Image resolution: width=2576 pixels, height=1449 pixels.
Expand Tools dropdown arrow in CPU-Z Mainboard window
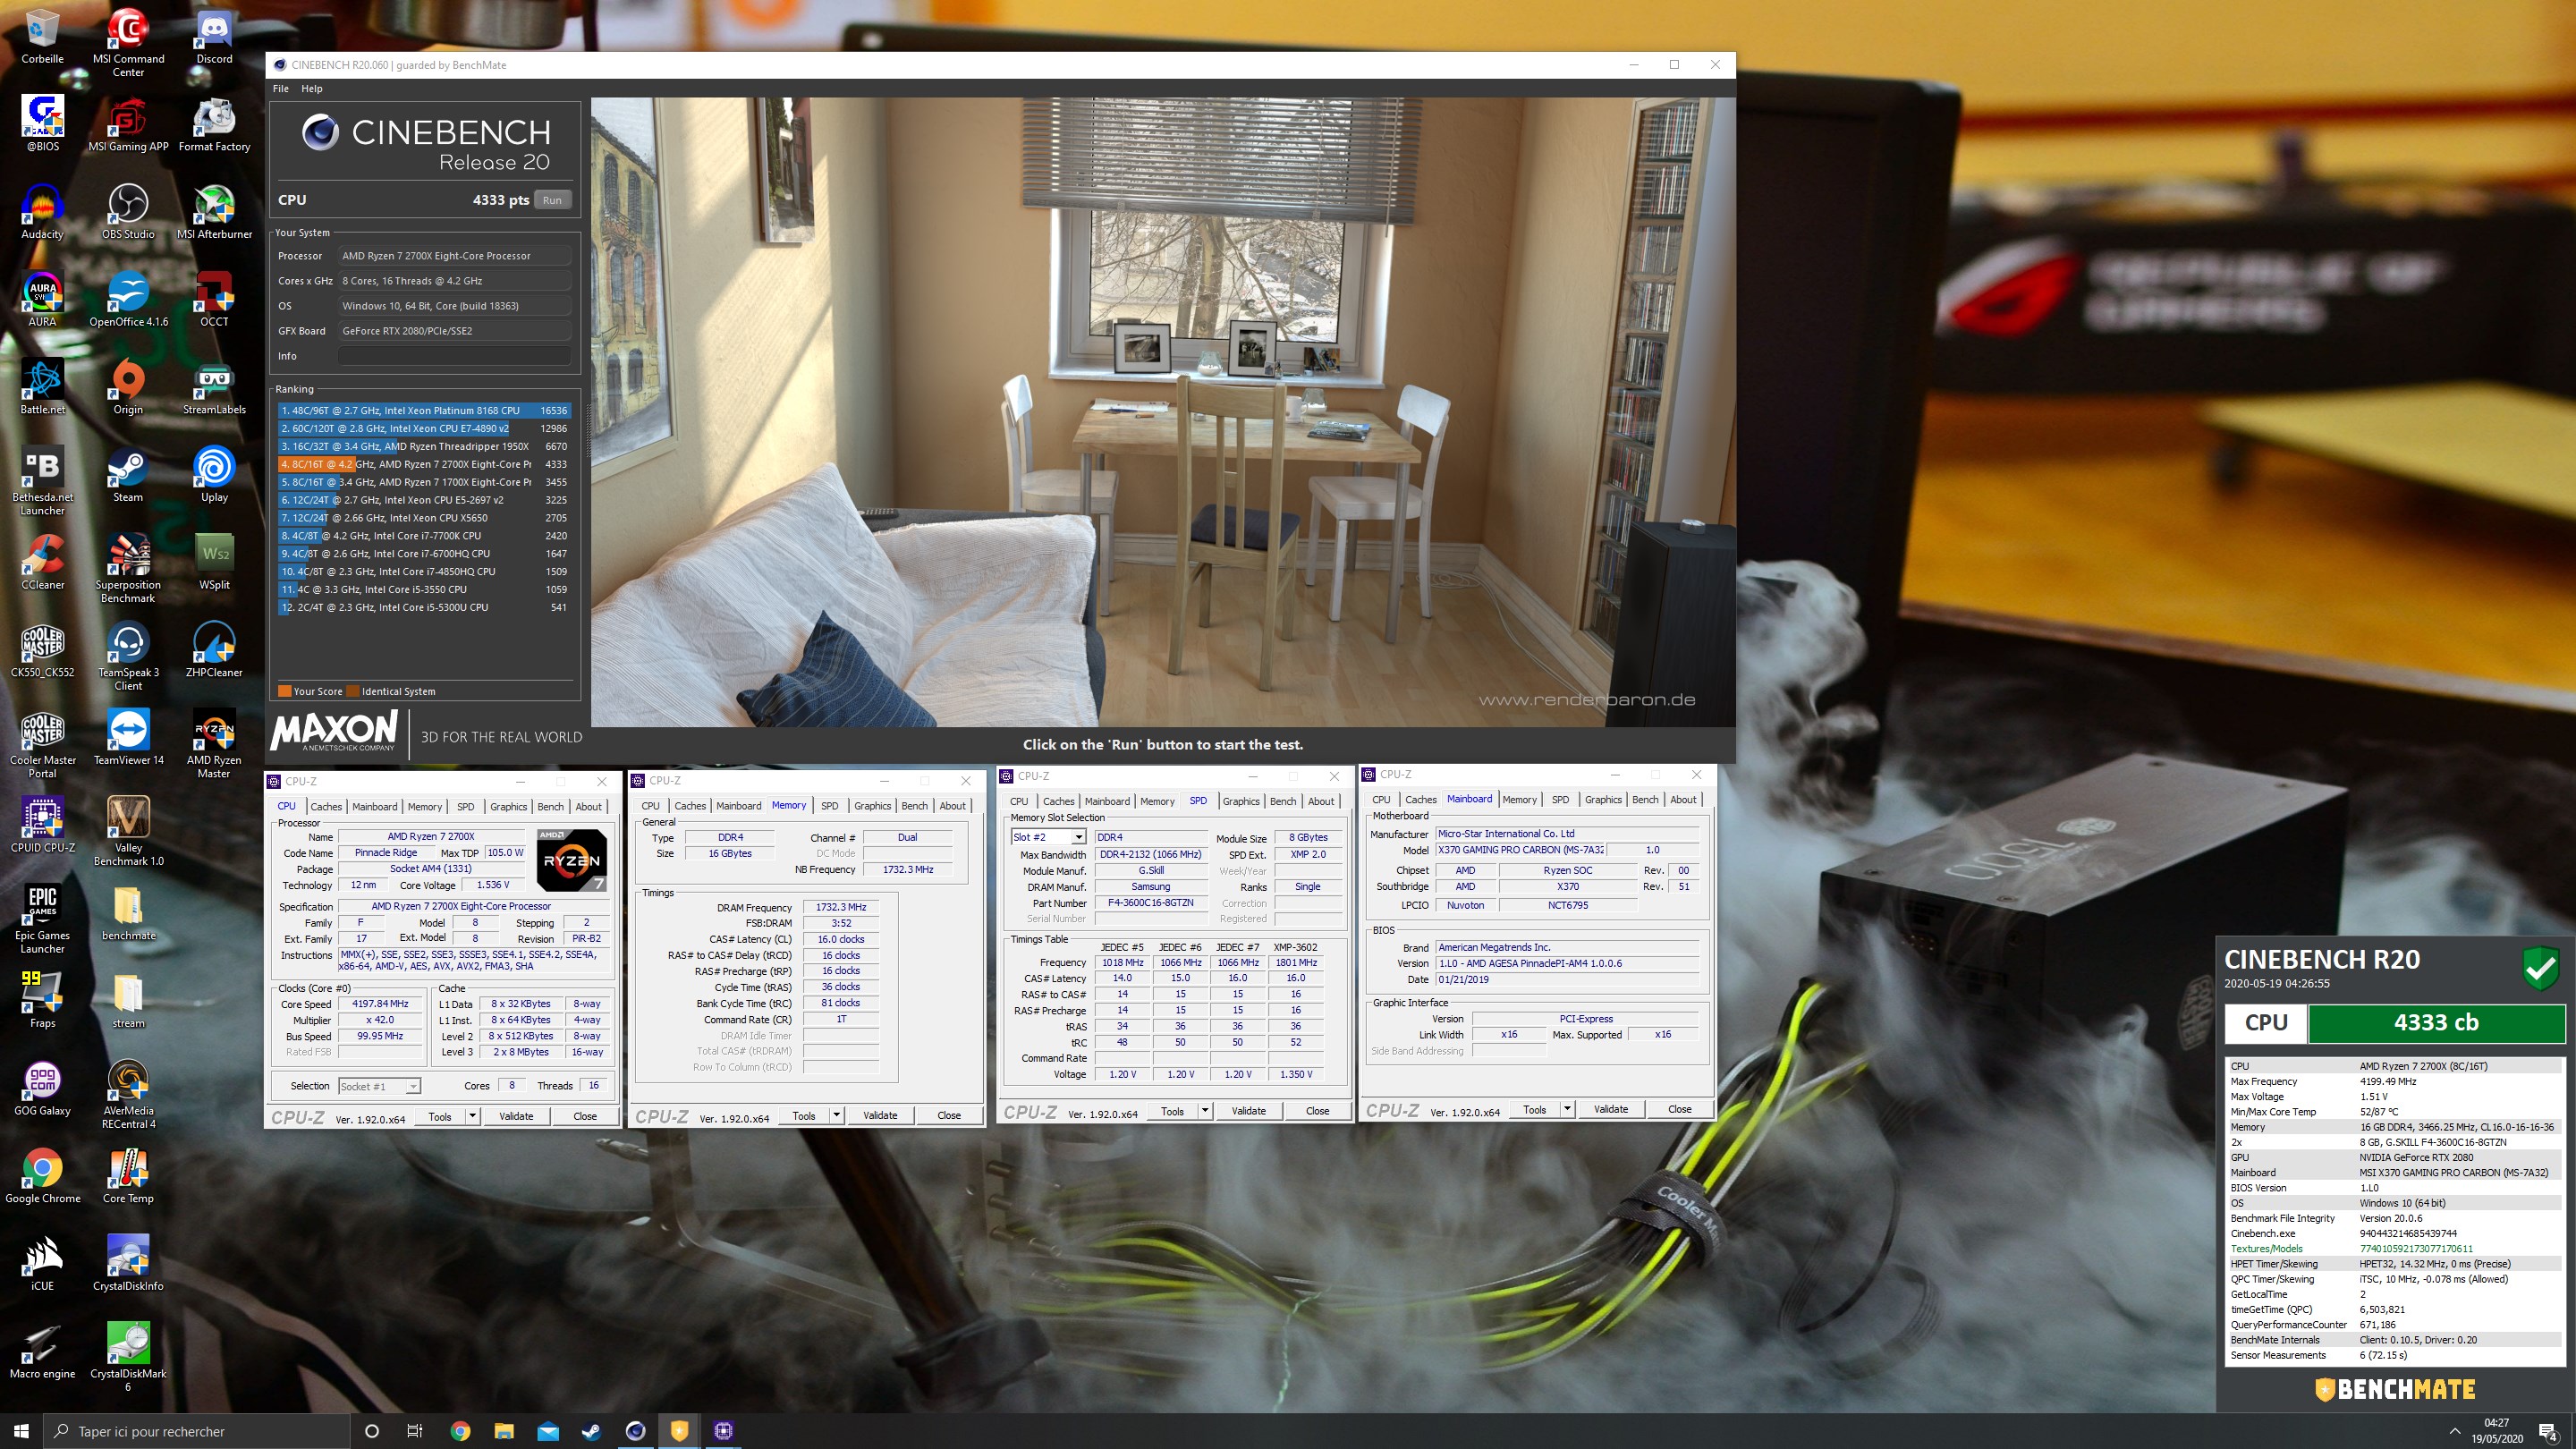pyautogui.click(x=1567, y=1109)
